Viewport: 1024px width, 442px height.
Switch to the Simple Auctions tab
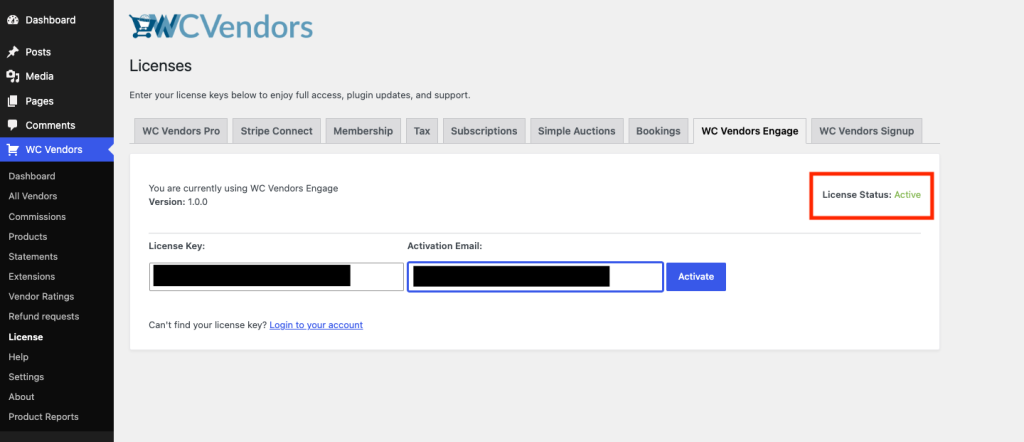[577, 131]
